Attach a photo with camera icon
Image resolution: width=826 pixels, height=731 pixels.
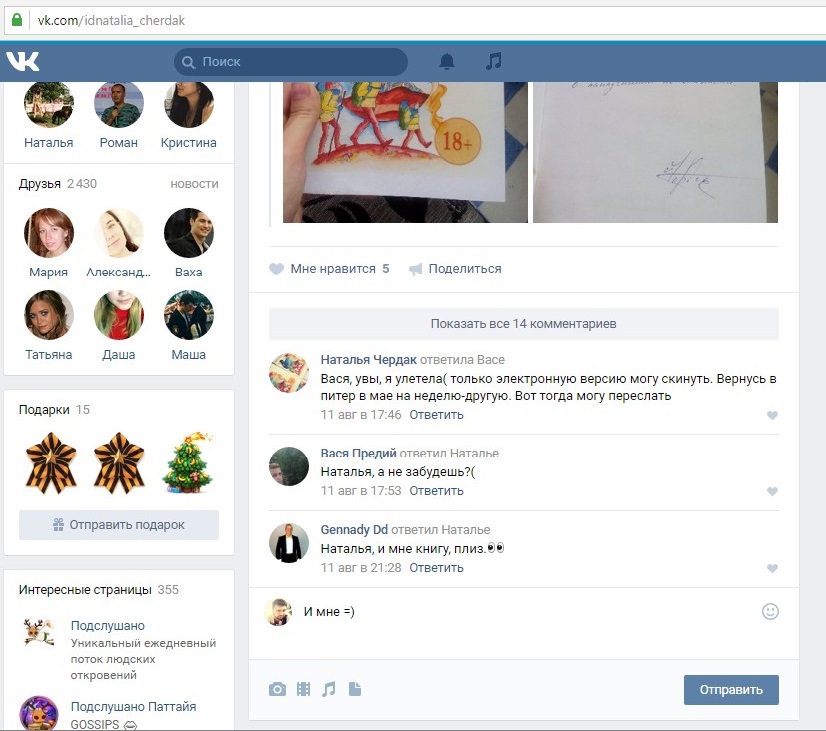tap(277, 689)
